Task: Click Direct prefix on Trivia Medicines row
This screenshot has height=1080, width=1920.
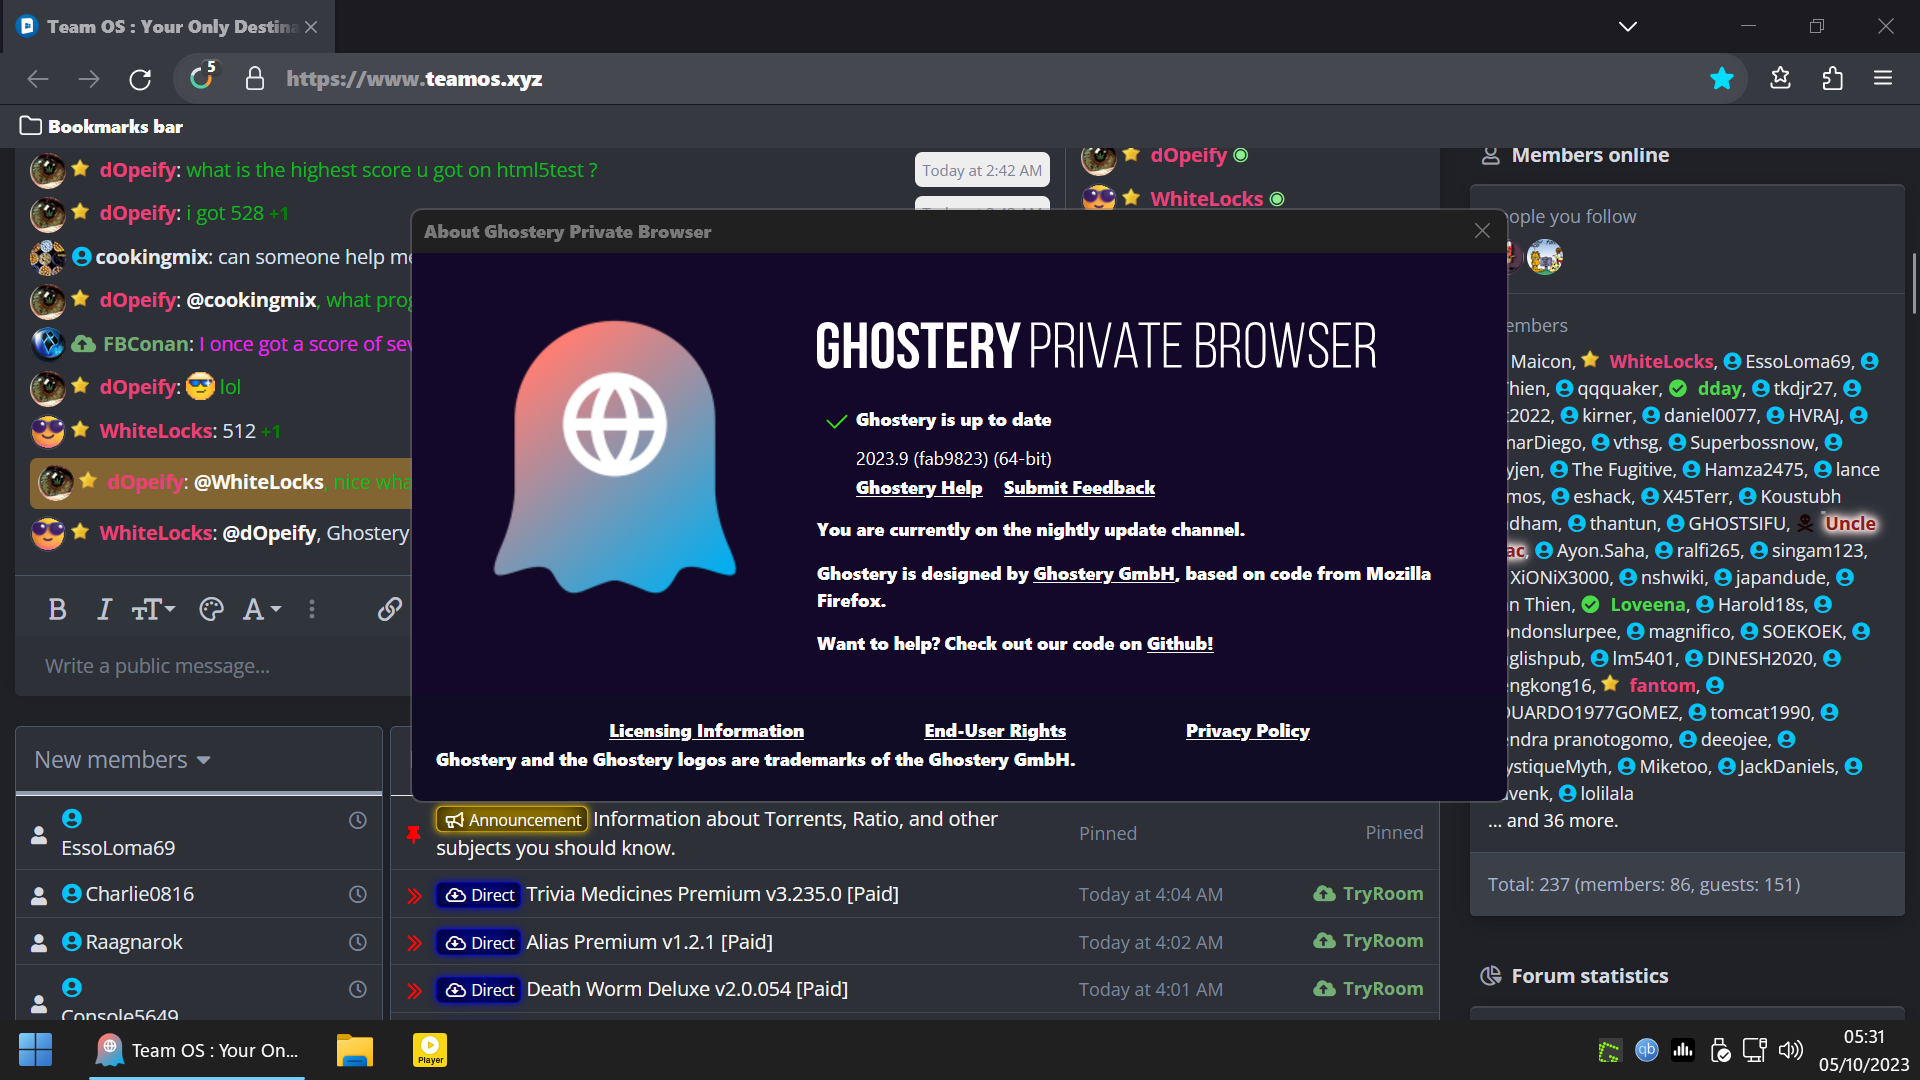Action: [x=479, y=895]
